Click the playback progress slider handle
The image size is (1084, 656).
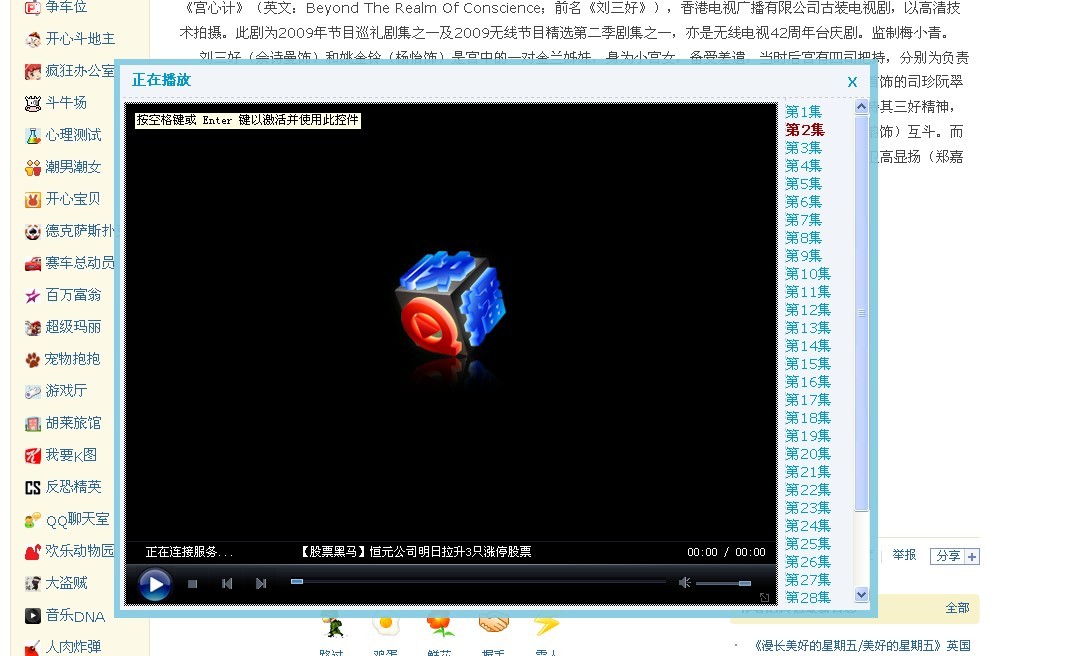[297, 581]
